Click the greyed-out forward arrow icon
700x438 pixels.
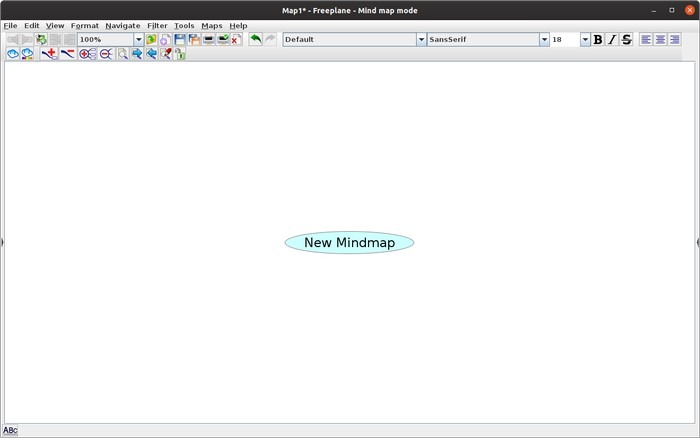pos(27,39)
